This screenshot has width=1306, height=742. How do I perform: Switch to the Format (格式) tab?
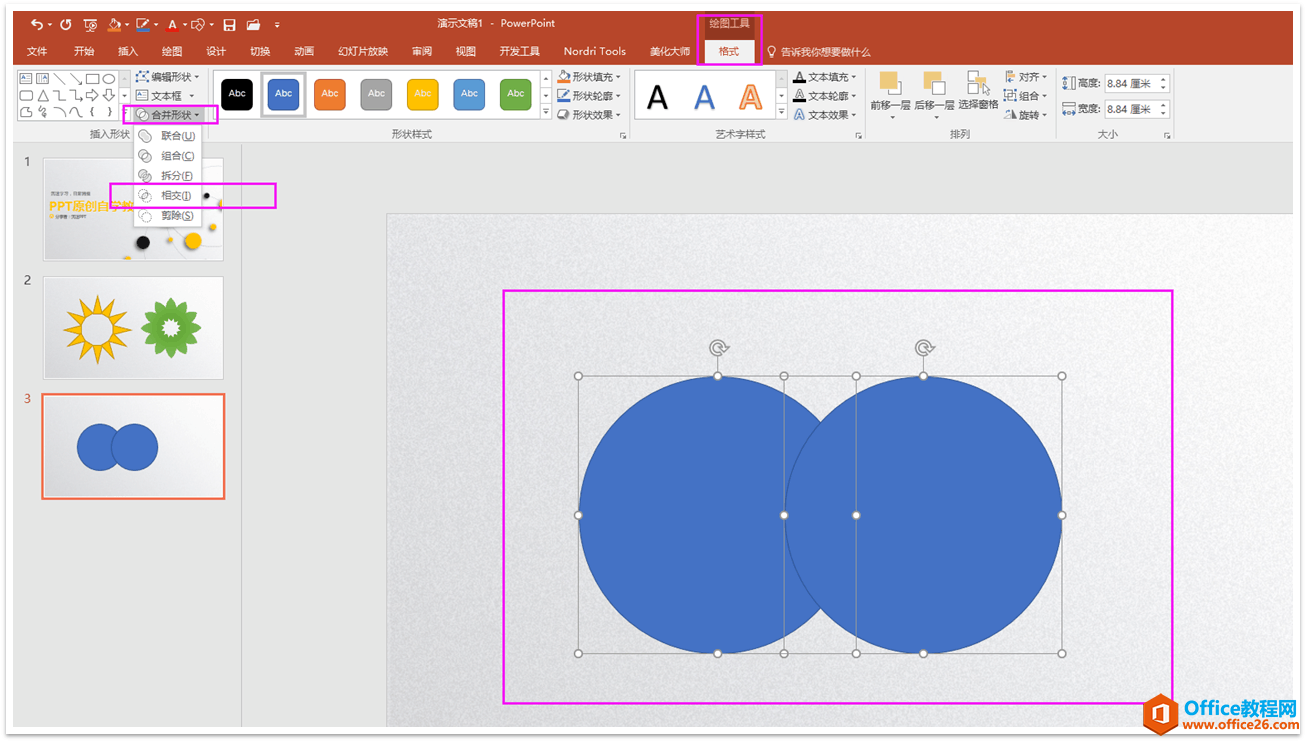tap(729, 52)
